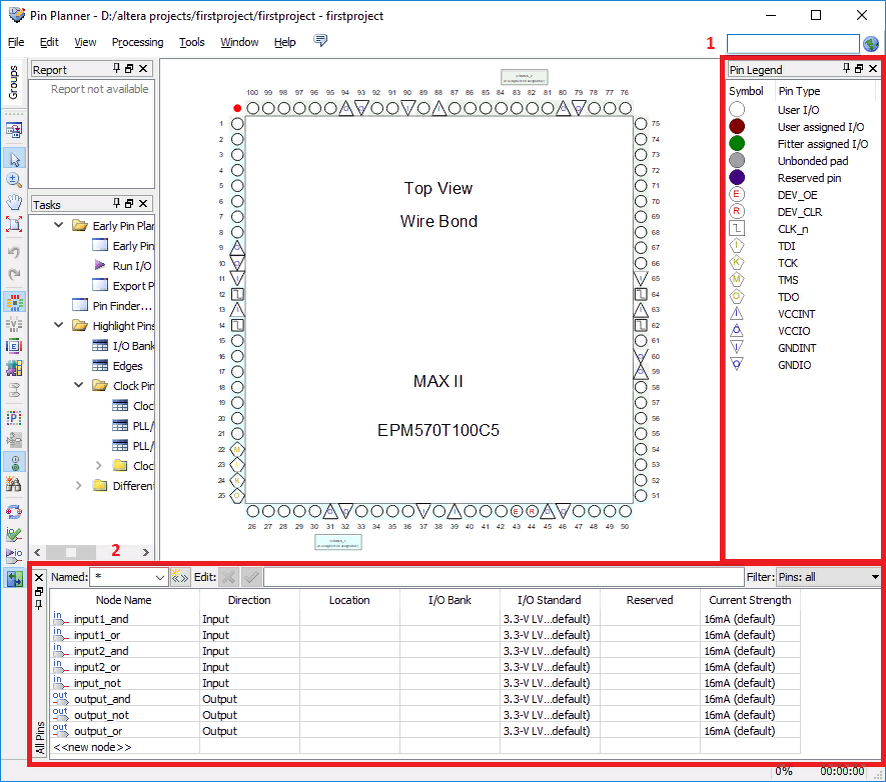Click the Redo arrow in the toolbar

pyautogui.click(x=14, y=275)
